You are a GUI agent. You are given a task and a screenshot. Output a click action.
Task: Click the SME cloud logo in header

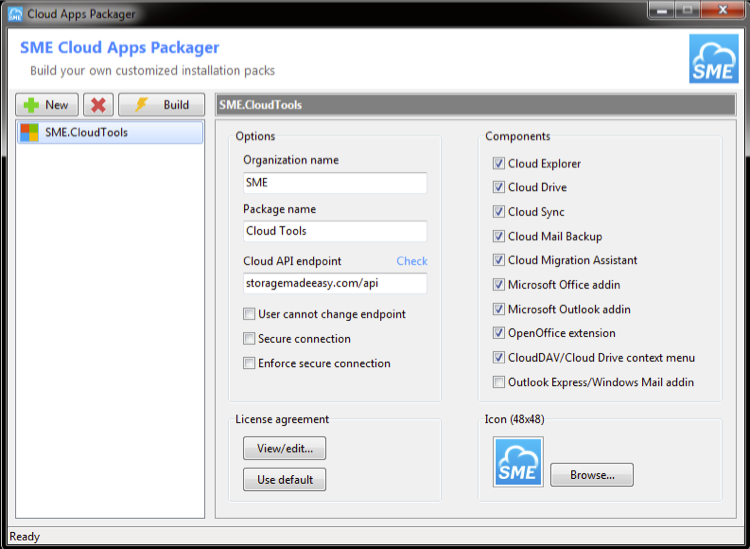click(714, 59)
